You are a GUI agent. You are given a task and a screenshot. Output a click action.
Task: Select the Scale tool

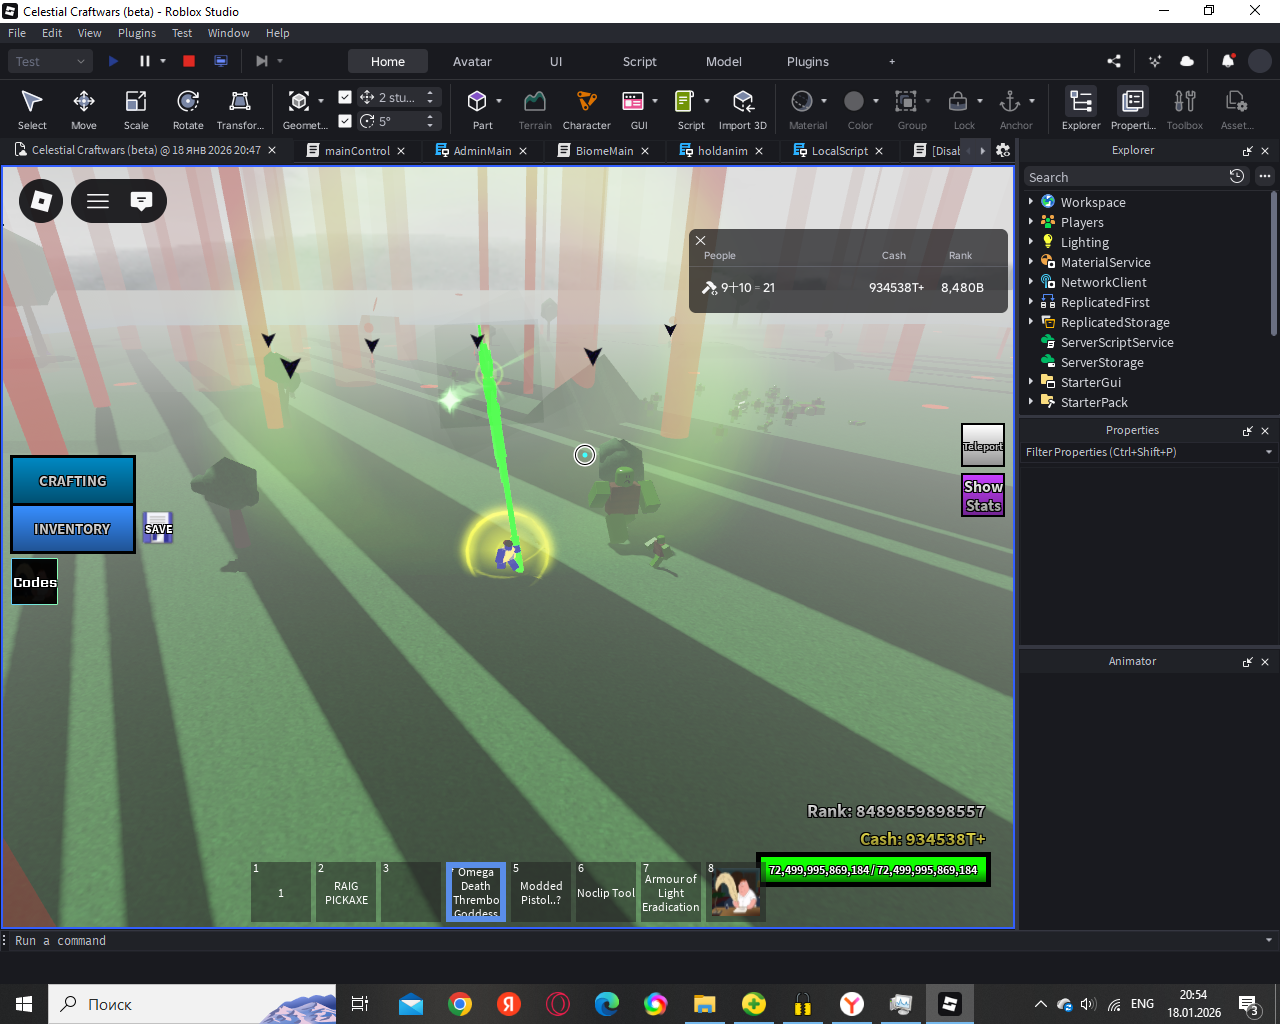click(136, 110)
